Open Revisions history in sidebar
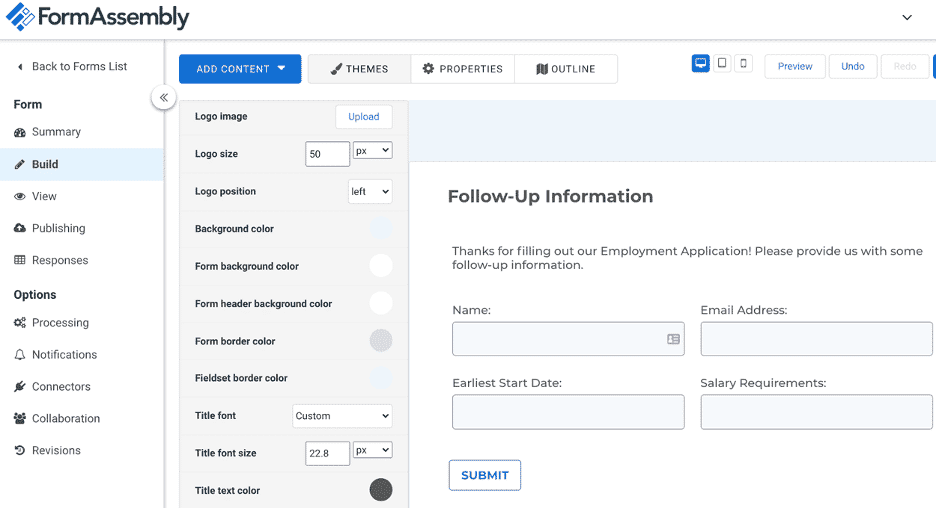 (x=56, y=451)
